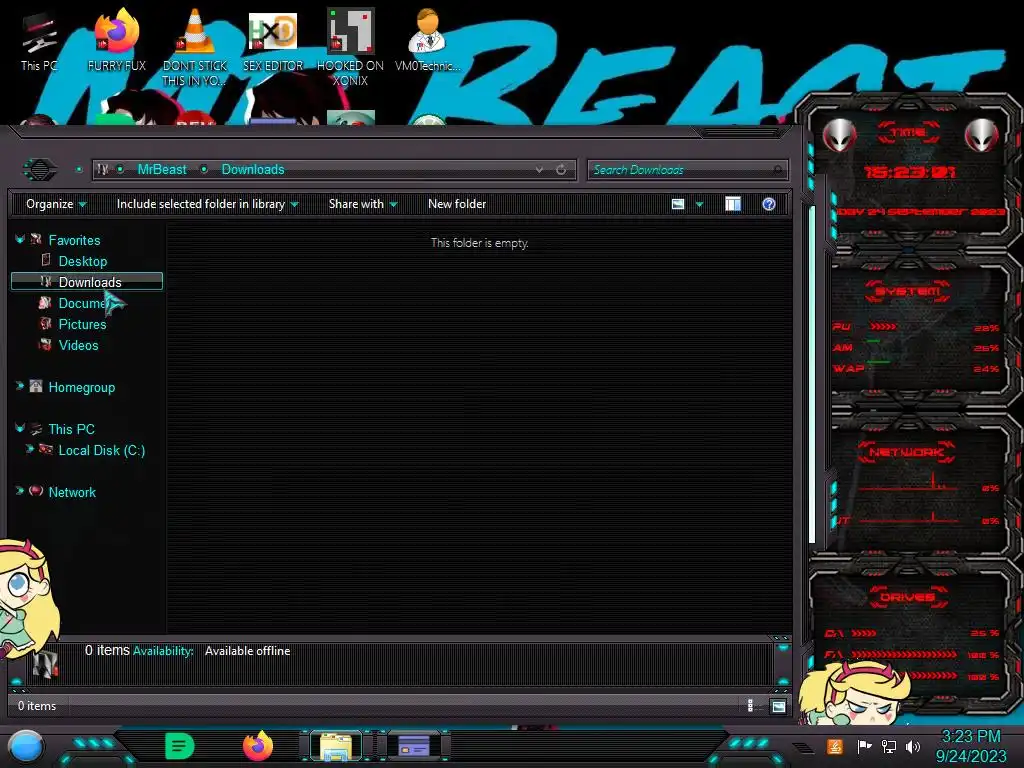Click MrBeast in the address breadcrumb
Image resolution: width=1024 pixels, height=768 pixels.
pyautogui.click(x=162, y=170)
